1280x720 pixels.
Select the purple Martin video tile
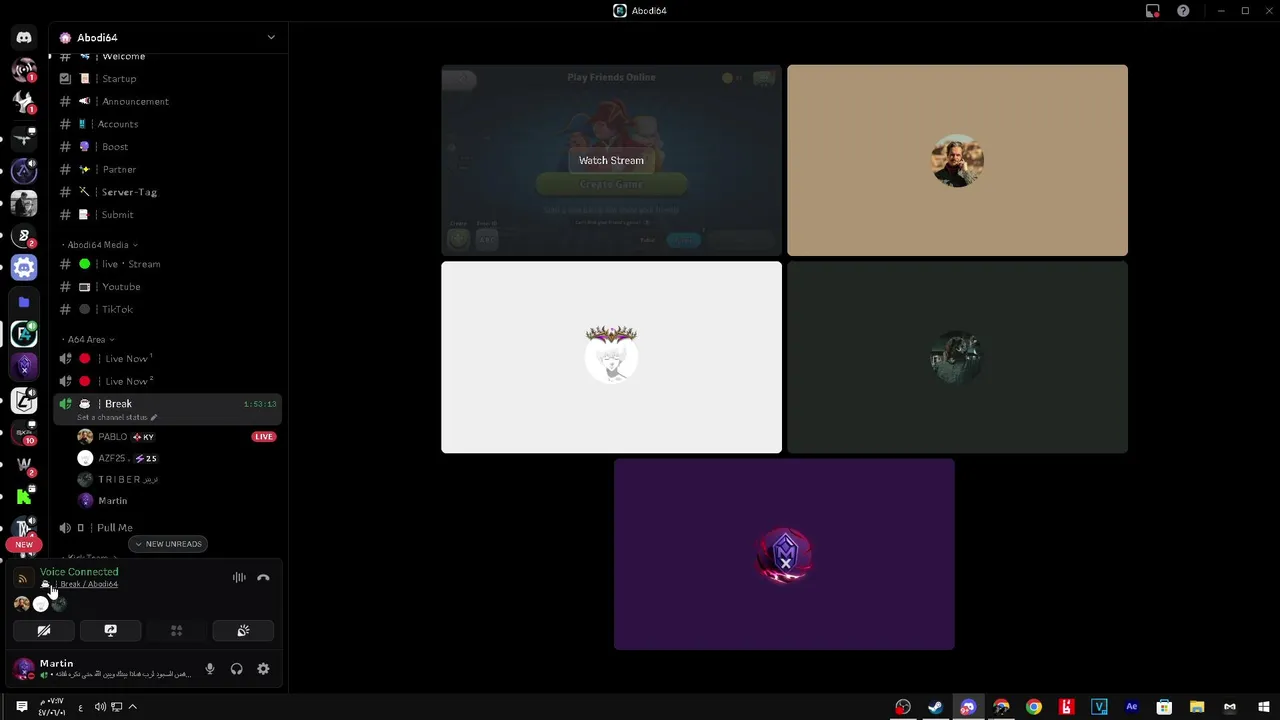pyautogui.click(x=784, y=554)
